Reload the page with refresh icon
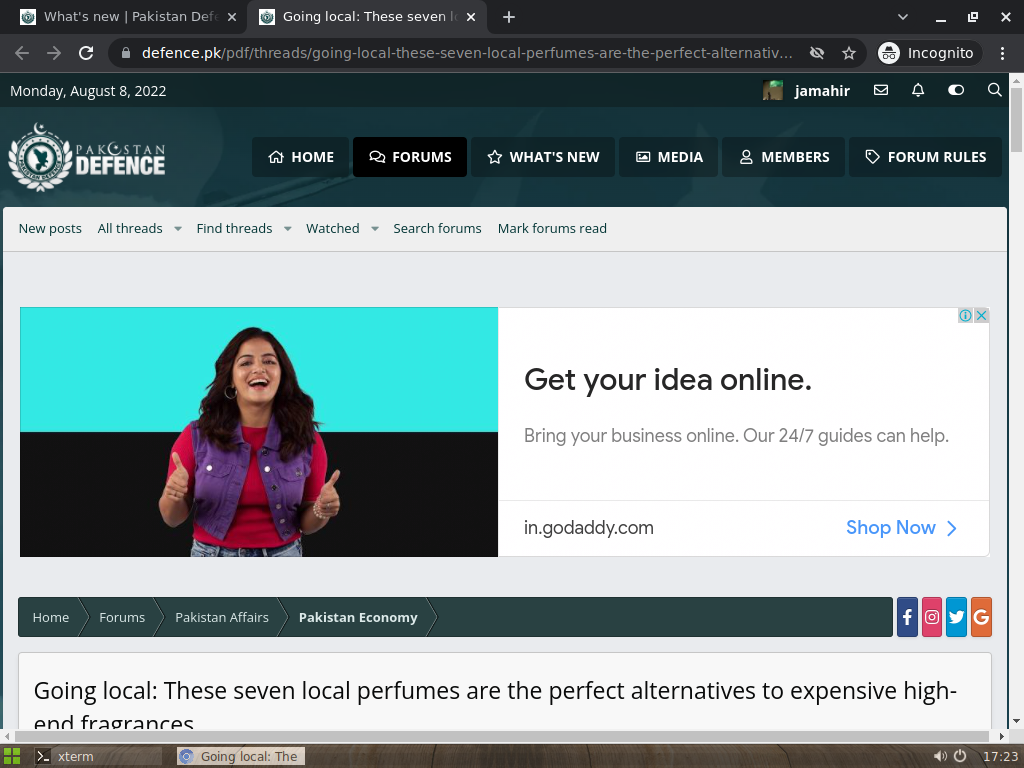1024x768 pixels. (x=86, y=53)
